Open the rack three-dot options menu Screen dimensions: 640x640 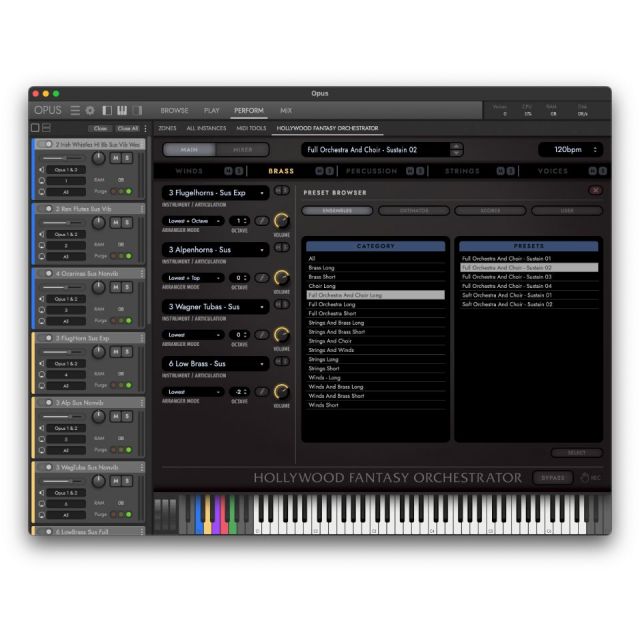click(145, 128)
